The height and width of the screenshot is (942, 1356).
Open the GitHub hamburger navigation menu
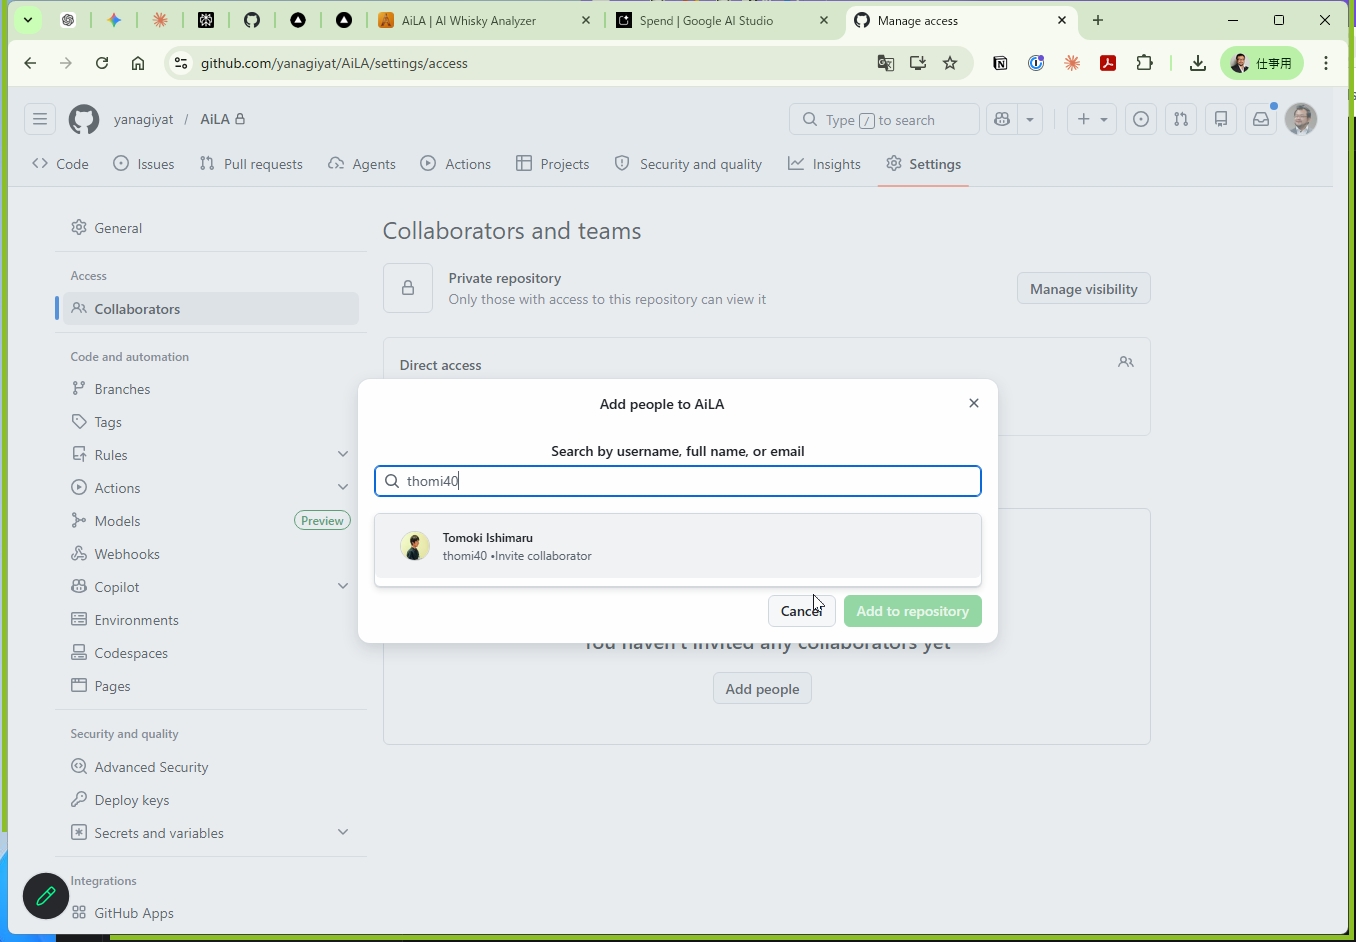click(40, 120)
